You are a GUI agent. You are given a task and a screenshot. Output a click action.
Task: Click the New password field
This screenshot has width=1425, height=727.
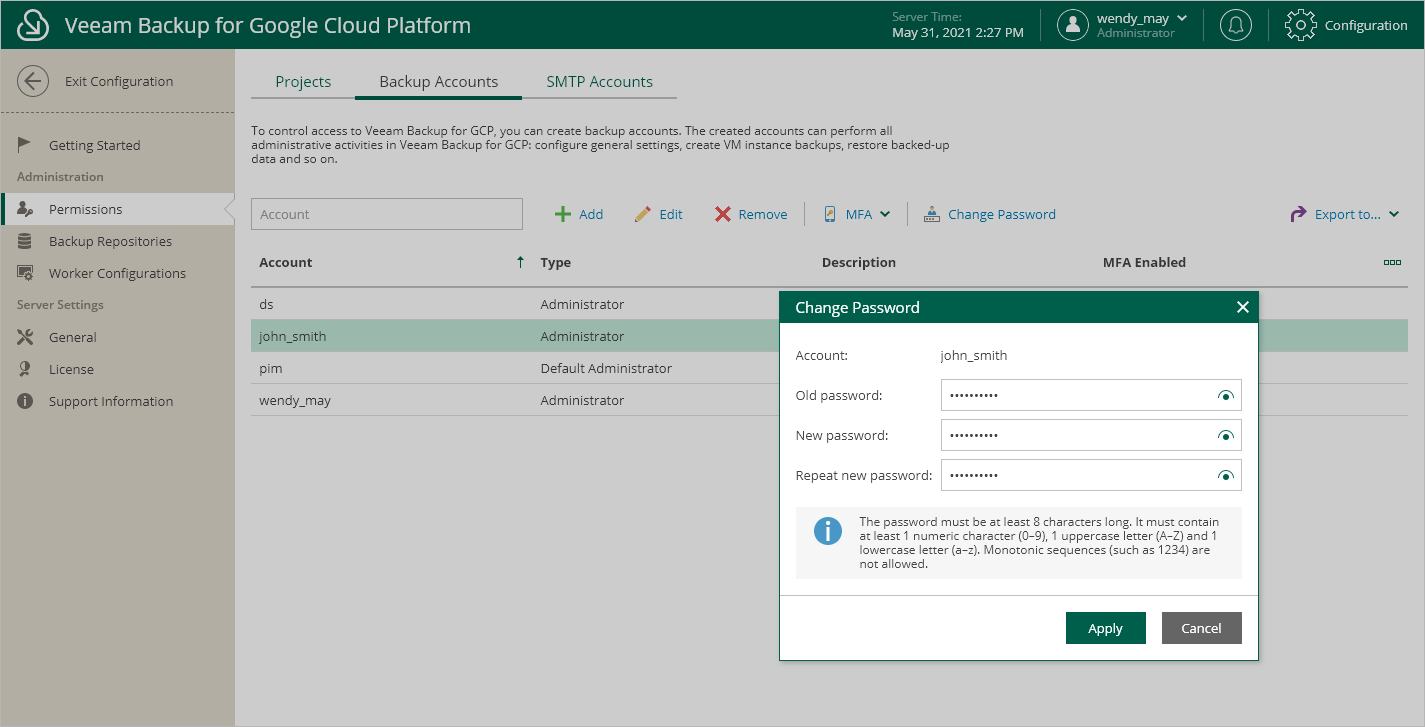(x=1091, y=435)
